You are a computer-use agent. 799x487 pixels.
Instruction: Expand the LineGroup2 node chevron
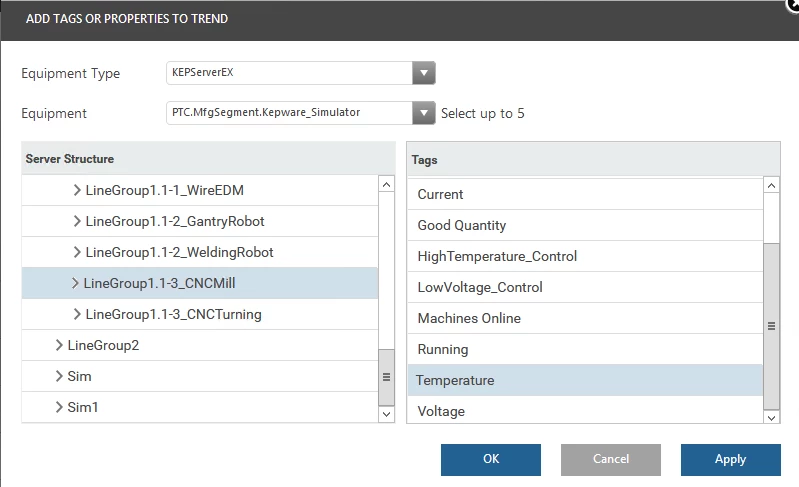(59, 345)
